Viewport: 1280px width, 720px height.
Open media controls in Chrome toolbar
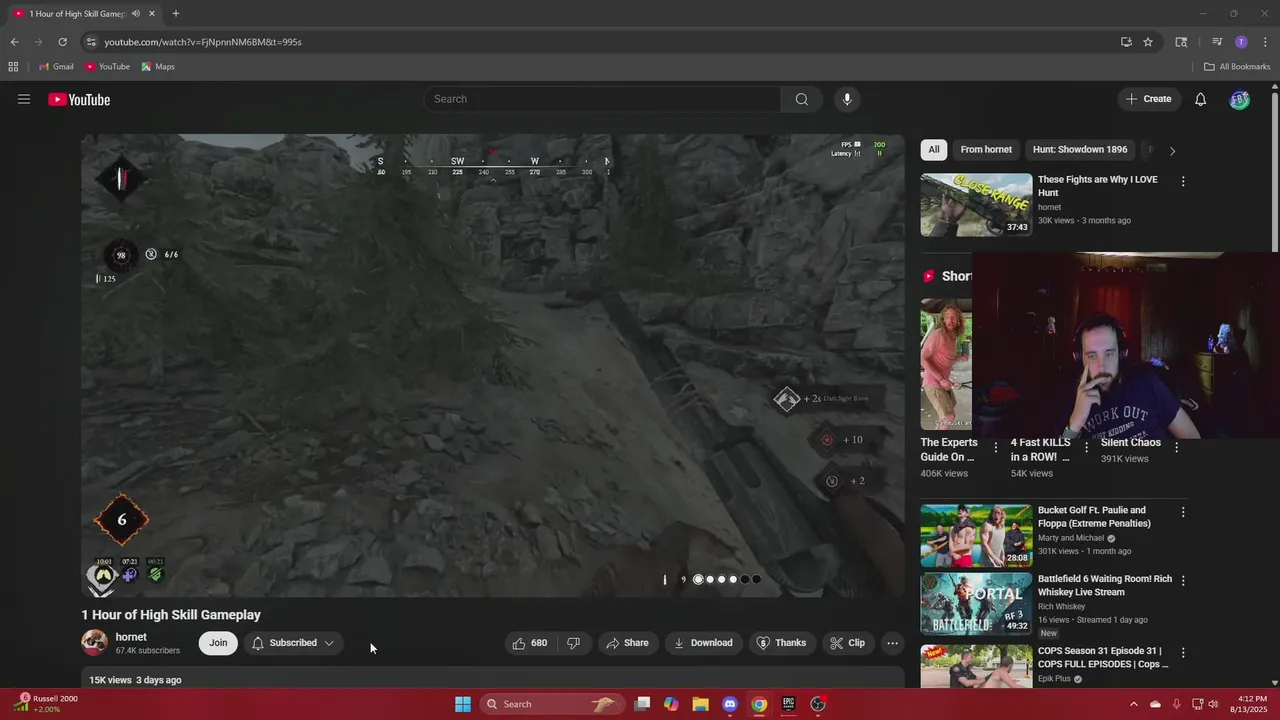(1217, 42)
